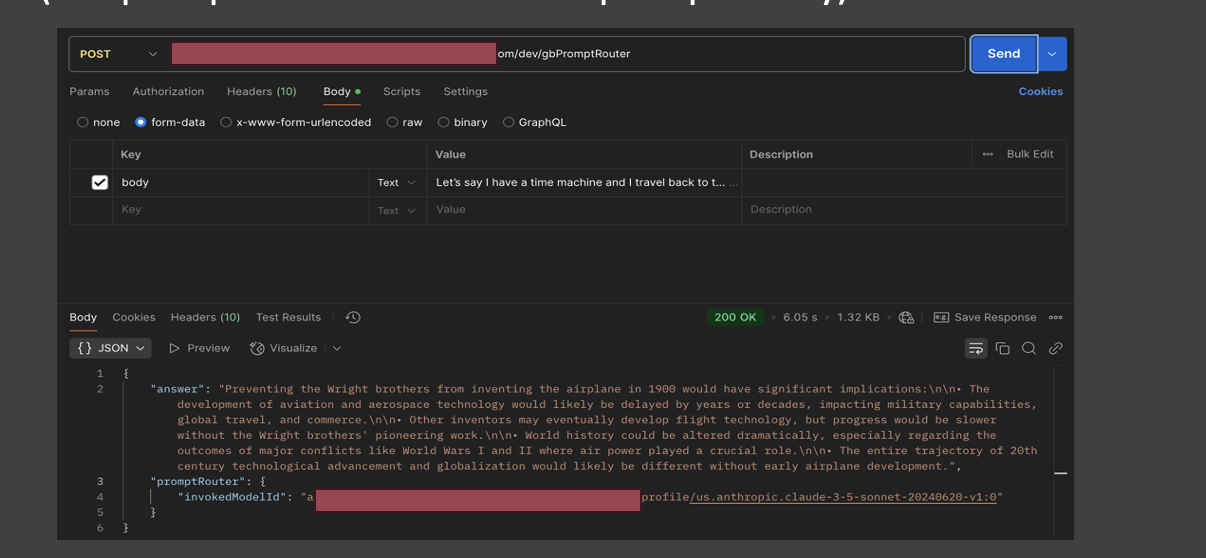Click the "promptRouter" key in response

click(198, 481)
